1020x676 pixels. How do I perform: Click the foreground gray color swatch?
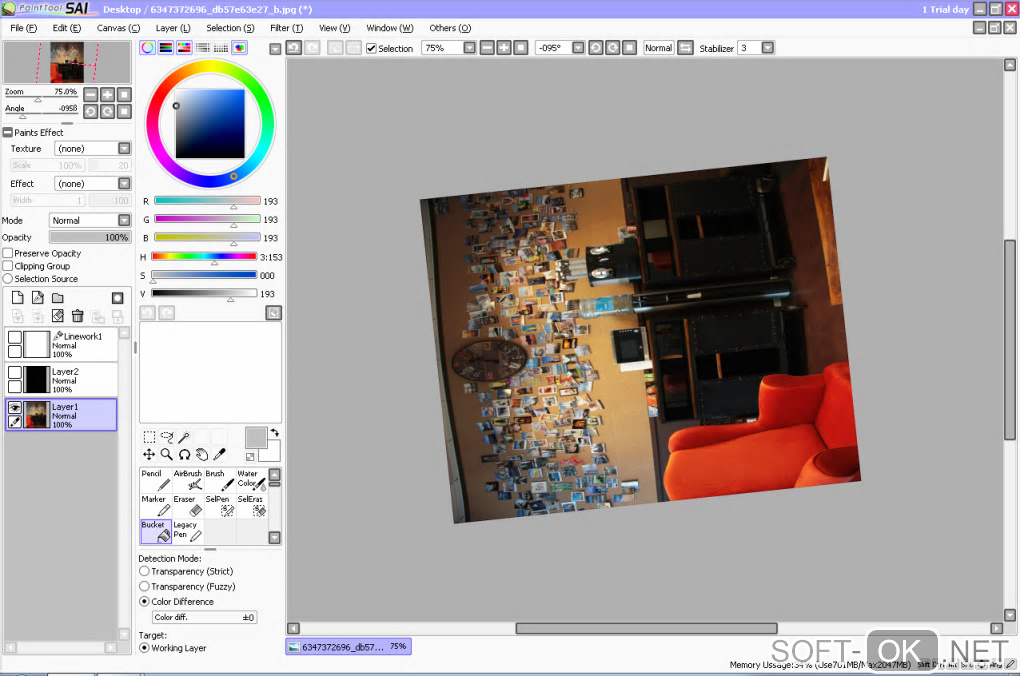click(x=256, y=438)
